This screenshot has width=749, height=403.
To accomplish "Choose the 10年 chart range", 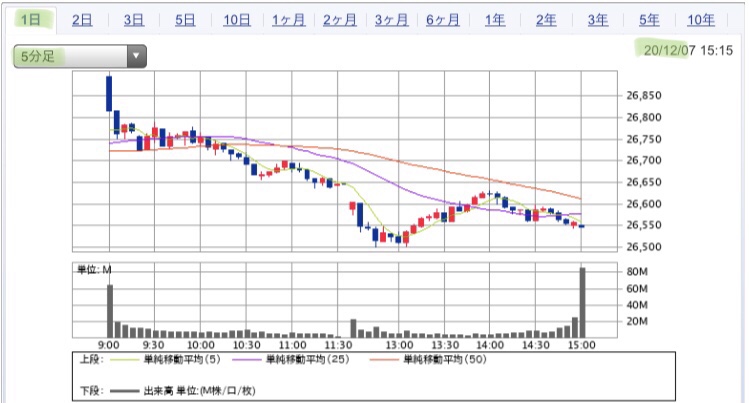I will click(x=701, y=20).
